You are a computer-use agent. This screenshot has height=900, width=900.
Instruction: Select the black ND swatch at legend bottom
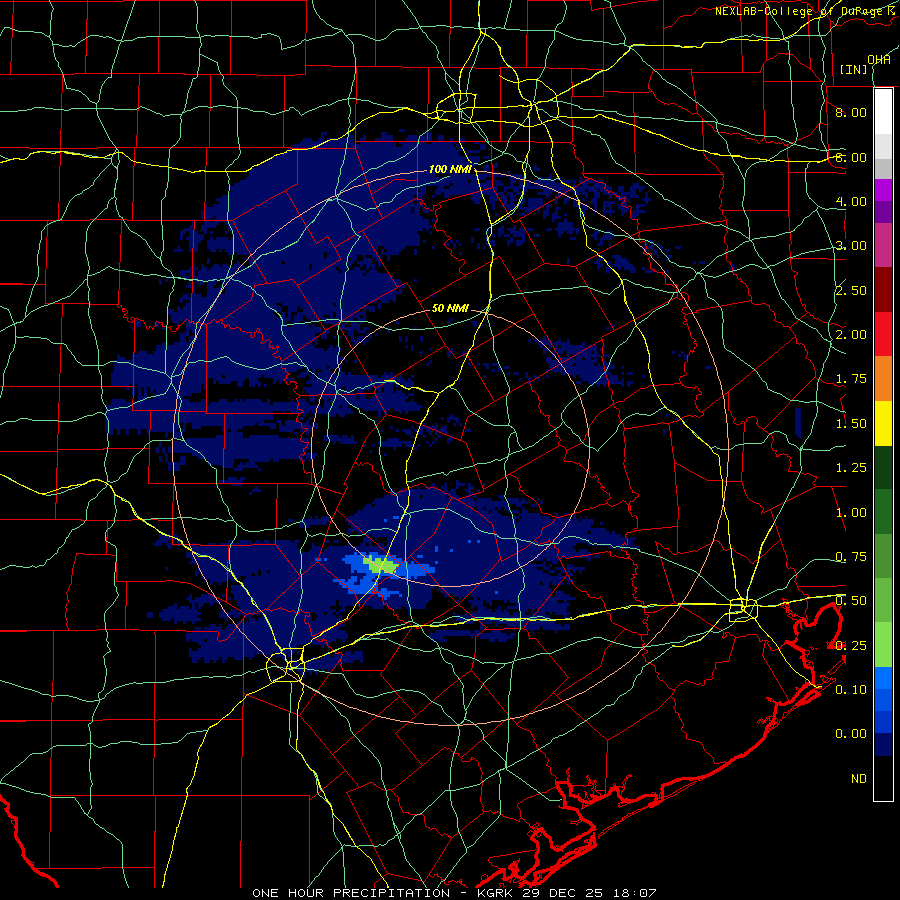click(883, 778)
